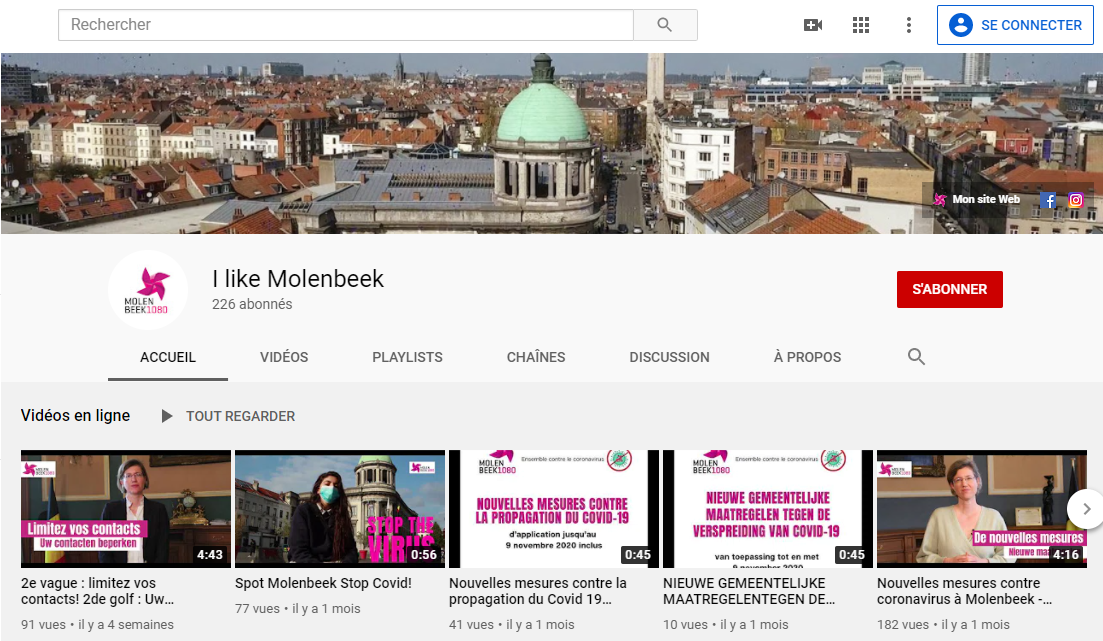
Task: Open the YouTube apps grid icon
Action: (861, 25)
